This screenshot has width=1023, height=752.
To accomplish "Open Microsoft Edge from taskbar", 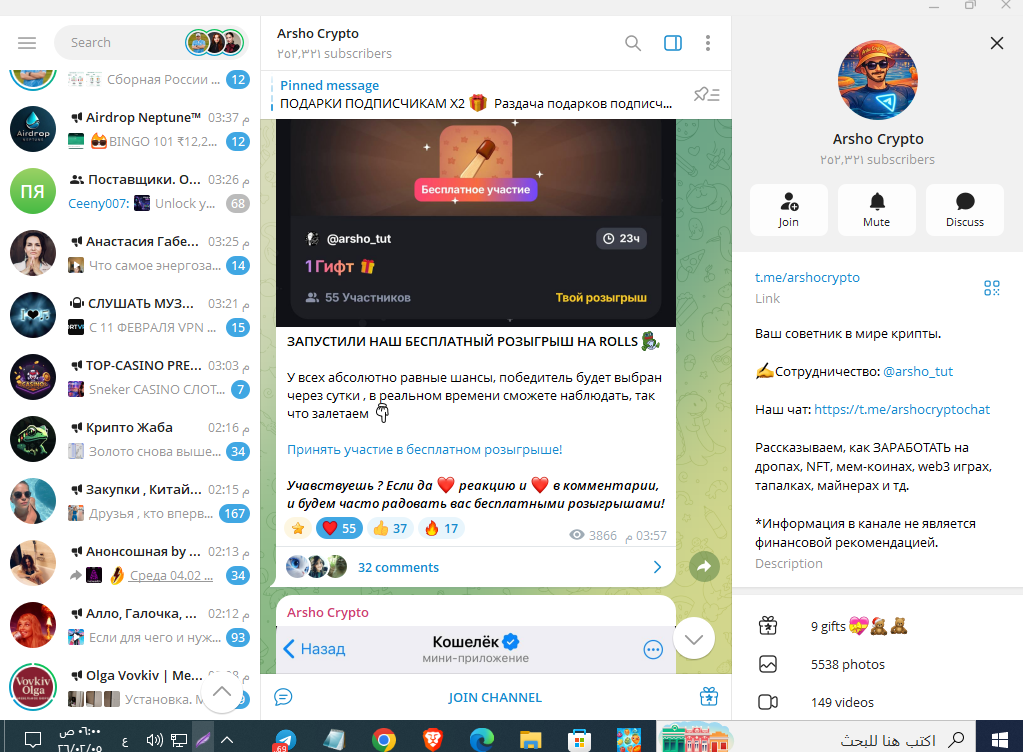I will (x=481, y=740).
